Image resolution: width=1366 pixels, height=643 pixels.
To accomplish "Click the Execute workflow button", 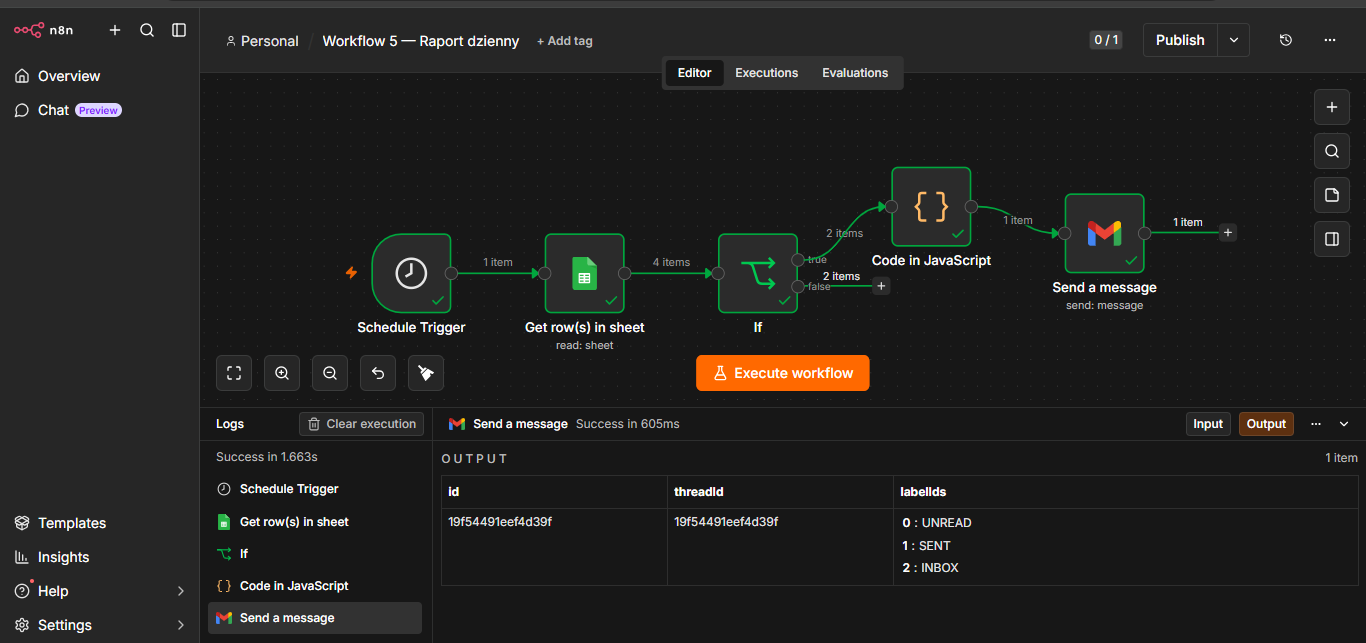I will (x=783, y=373).
